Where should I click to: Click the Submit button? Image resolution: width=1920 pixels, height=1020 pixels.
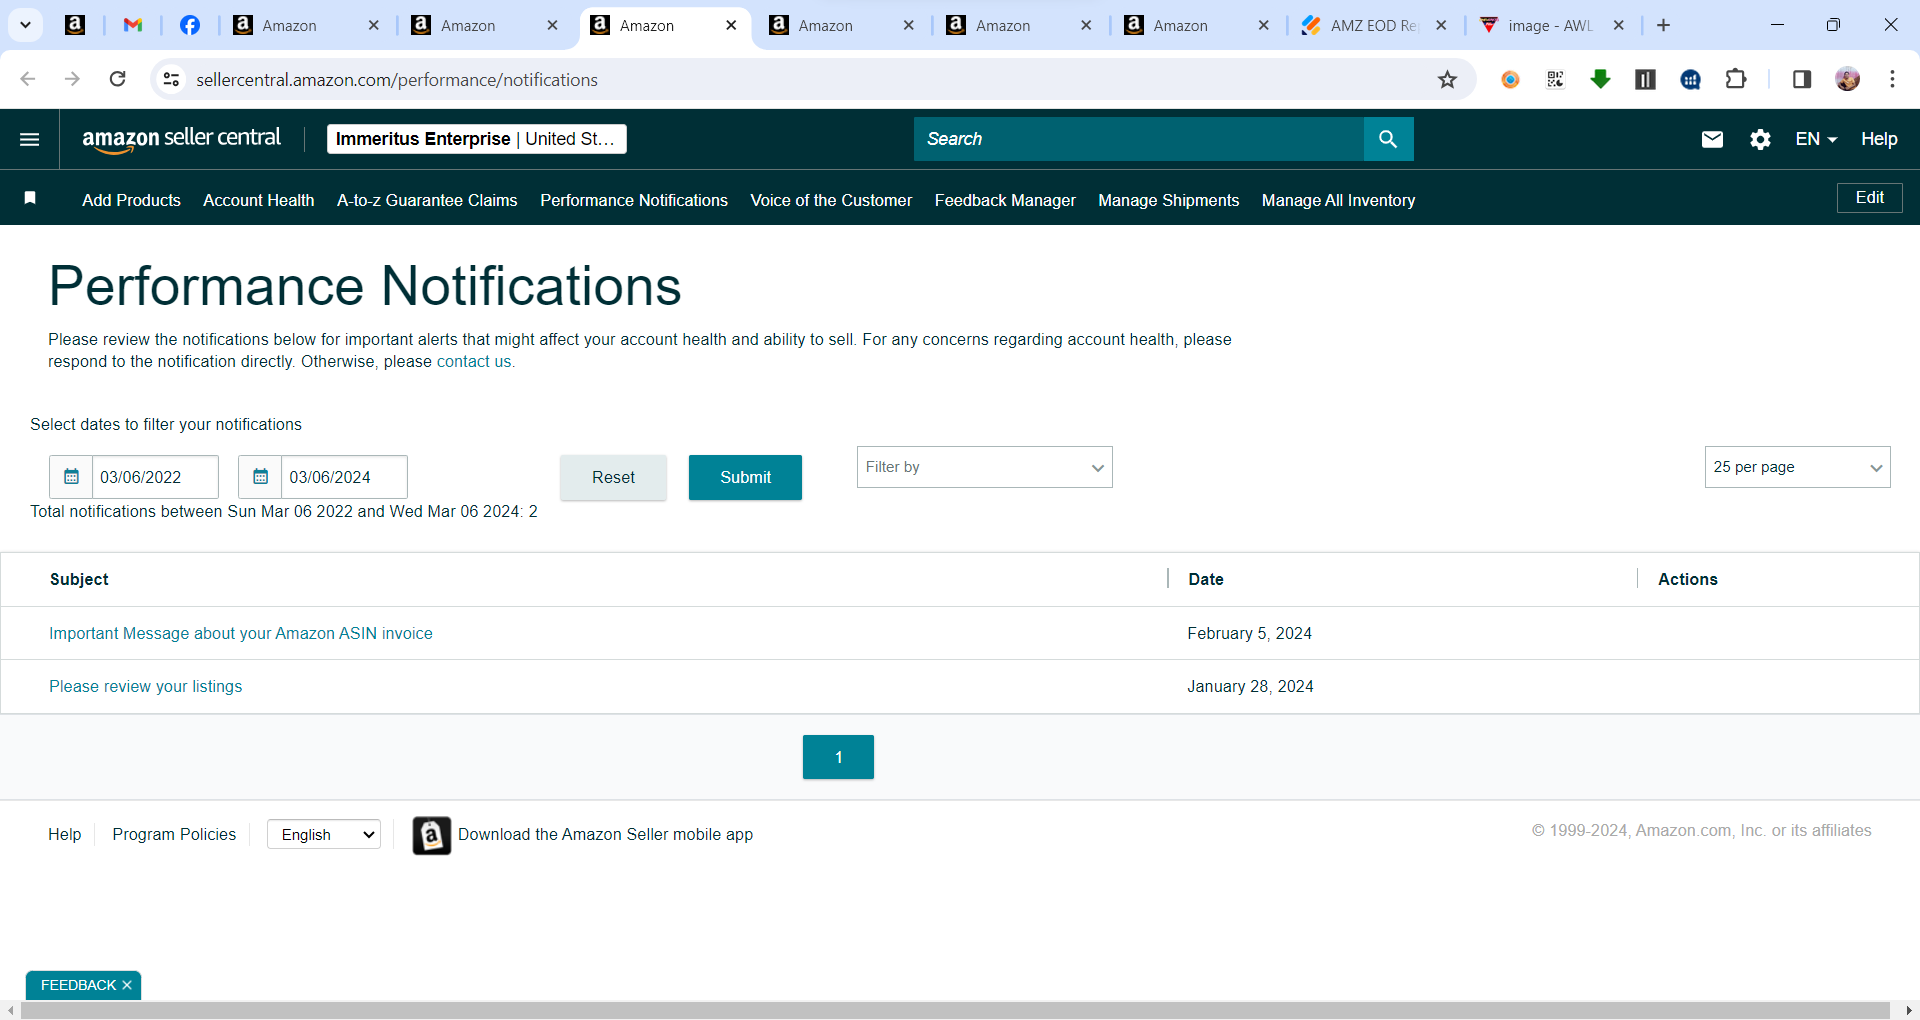(x=745, y=477)
